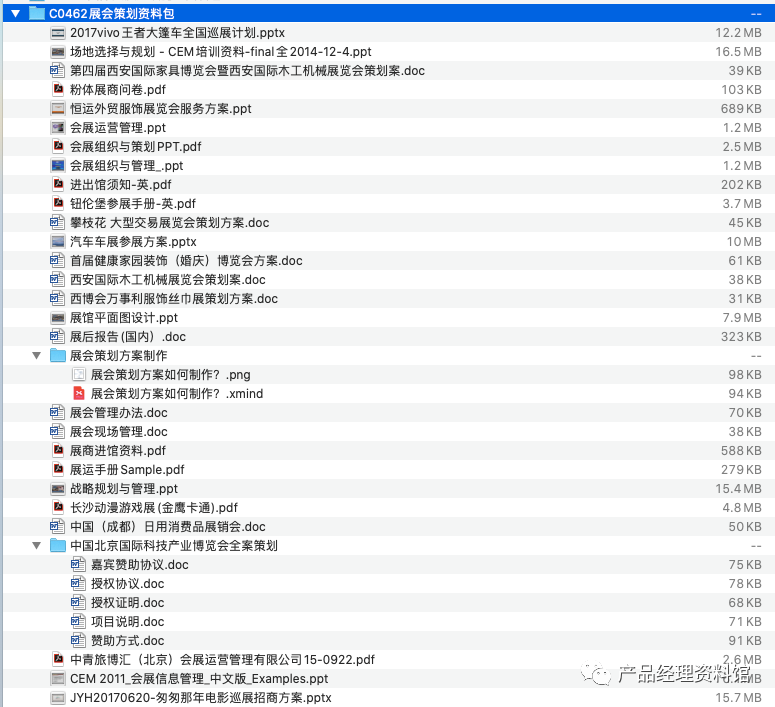775x707 pixels.
Task: Select file 授权协议.doc
Action: pos(128,584)
